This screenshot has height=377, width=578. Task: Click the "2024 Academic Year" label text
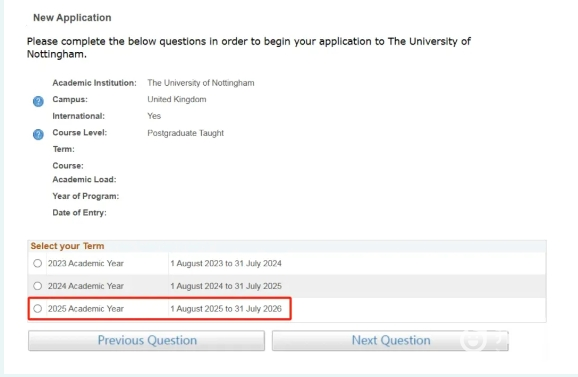pyautogui.click(x=86, y=286)
